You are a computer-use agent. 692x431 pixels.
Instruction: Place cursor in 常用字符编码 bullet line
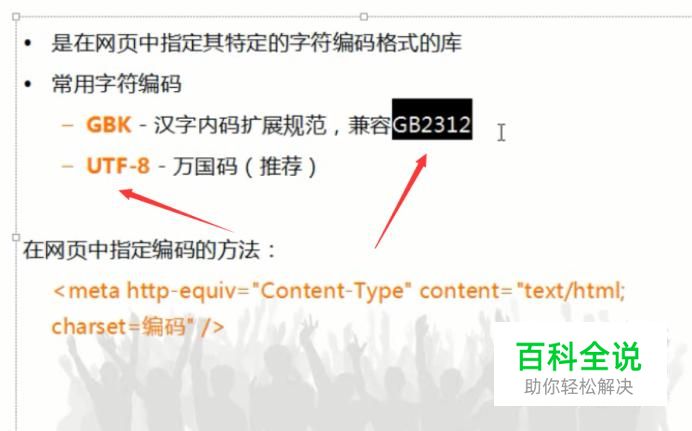(117, 84)
